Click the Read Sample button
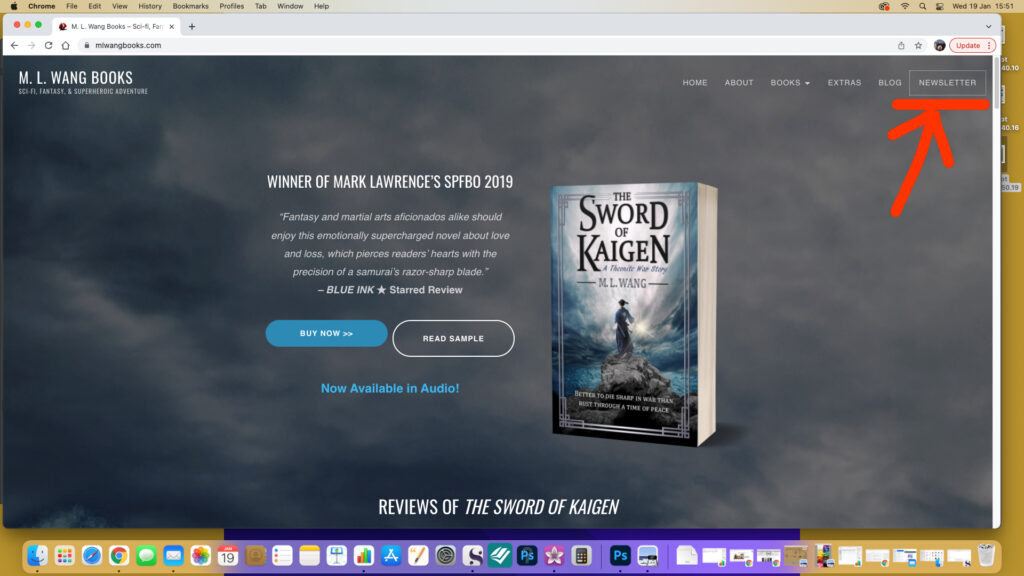1024x576 pixels. [453, 338]
